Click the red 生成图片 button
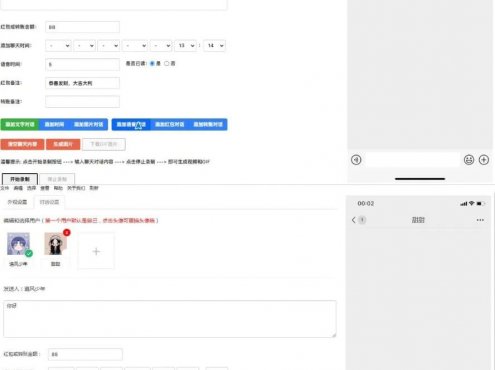The width and height of the screenshot is (495, 370). [x=63, y=144]
